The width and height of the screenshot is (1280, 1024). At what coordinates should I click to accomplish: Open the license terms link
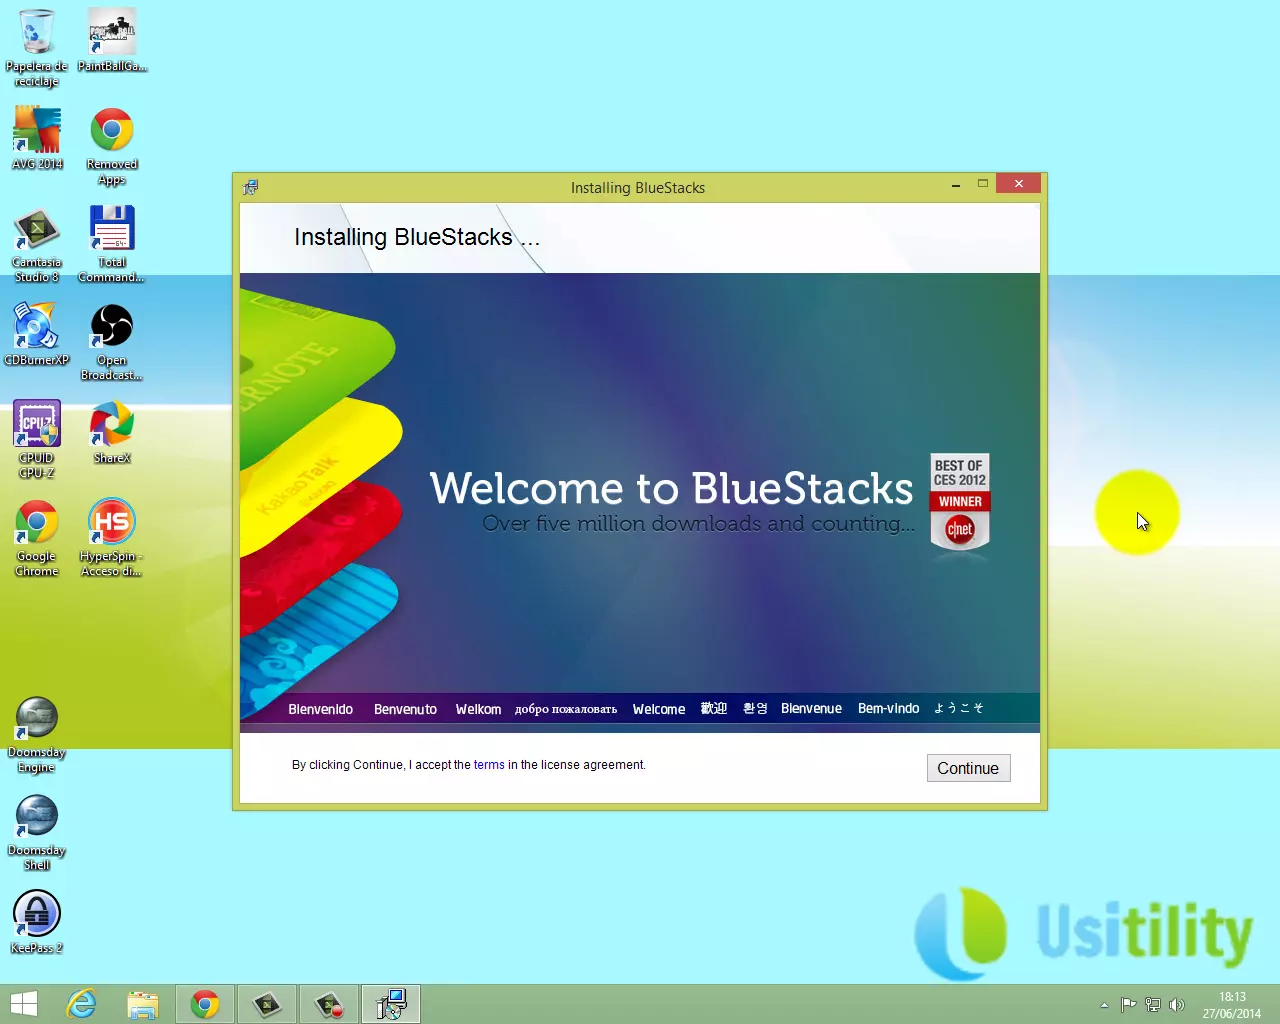[489, 765]
